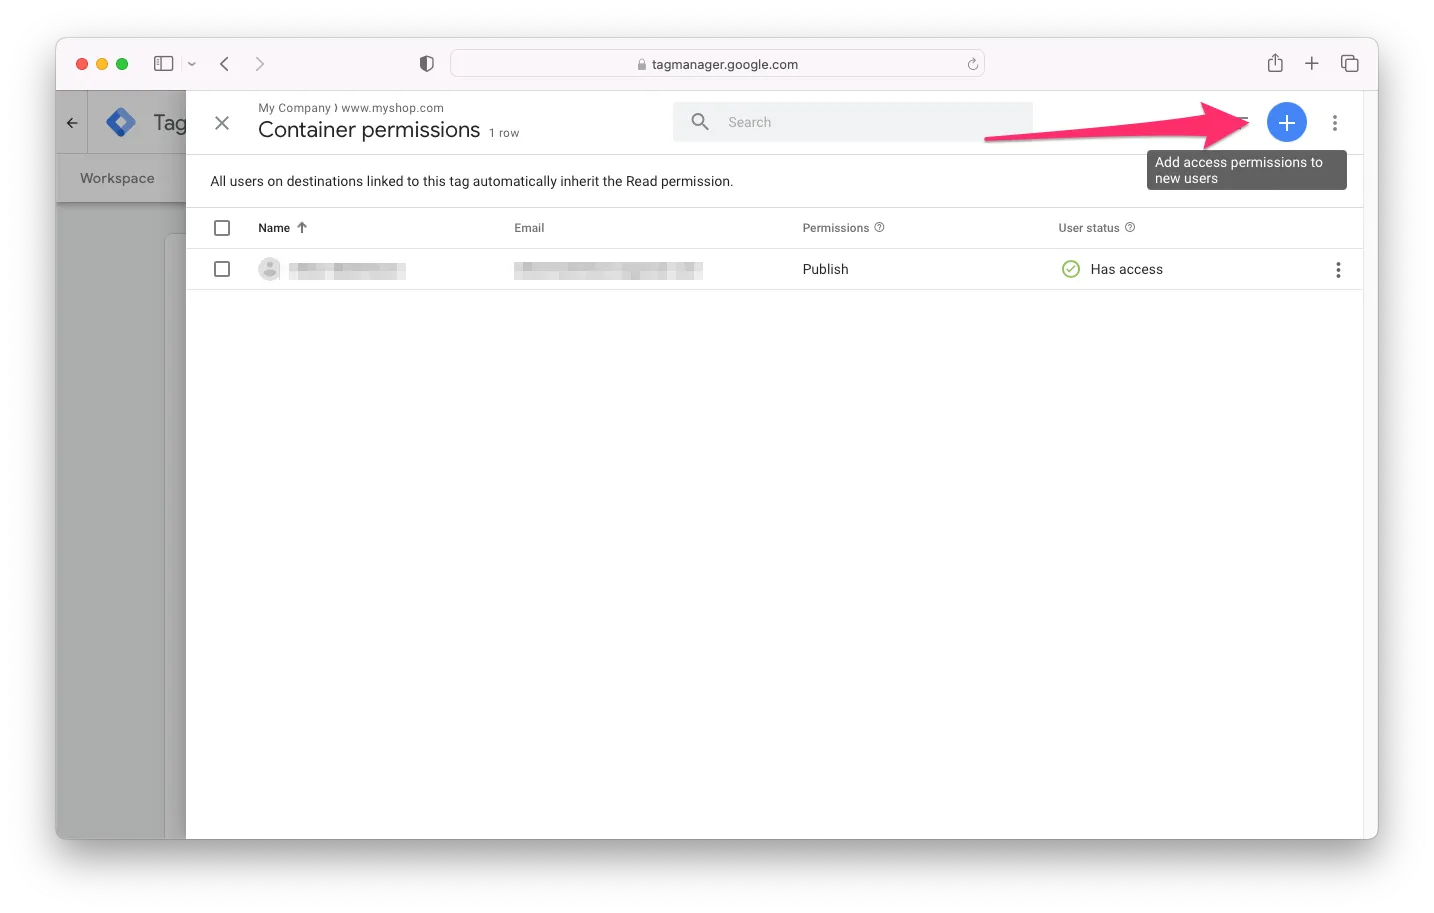Image resolution: width=1434 pixels, height=913 pixels.
Task: Click the Publish permission in user row
Action: [x=825, y=269]
